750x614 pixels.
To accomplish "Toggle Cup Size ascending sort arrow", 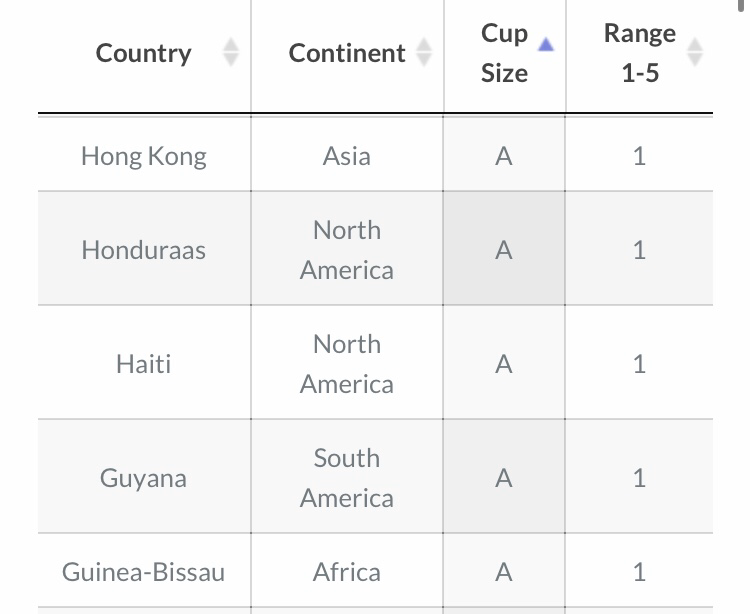I will [x=545, y=45].
